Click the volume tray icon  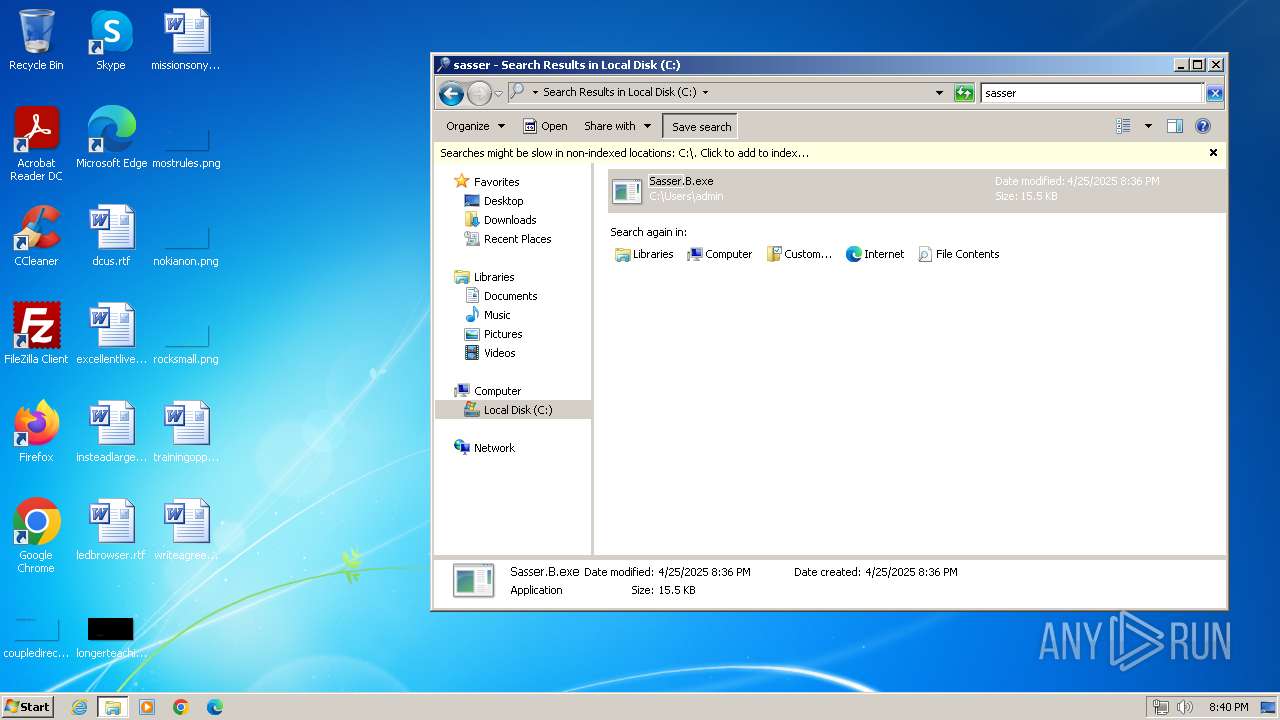[1185, 707]
